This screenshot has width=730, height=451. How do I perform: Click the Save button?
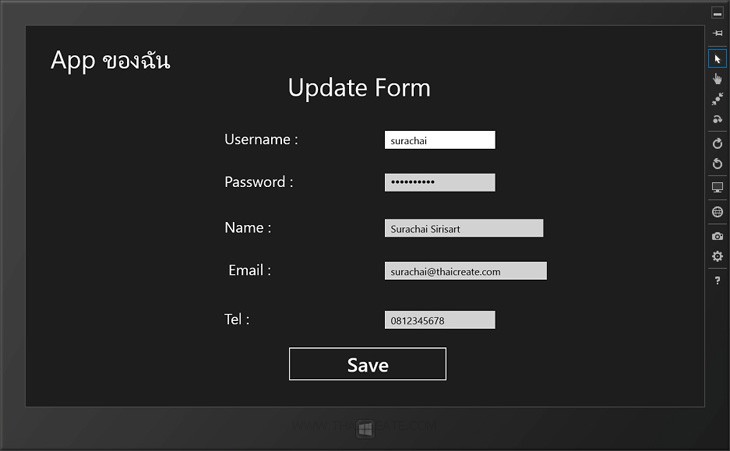[367, 364]
